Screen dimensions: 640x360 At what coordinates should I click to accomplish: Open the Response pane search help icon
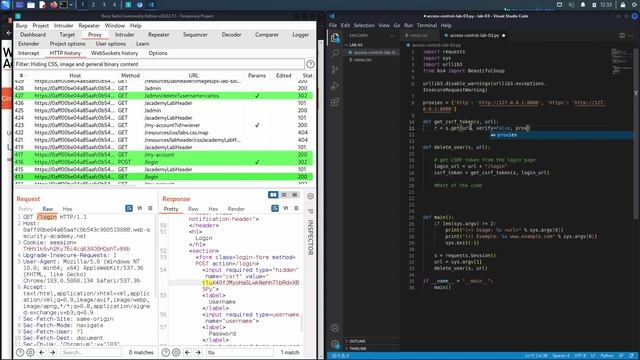coord(166,352)
